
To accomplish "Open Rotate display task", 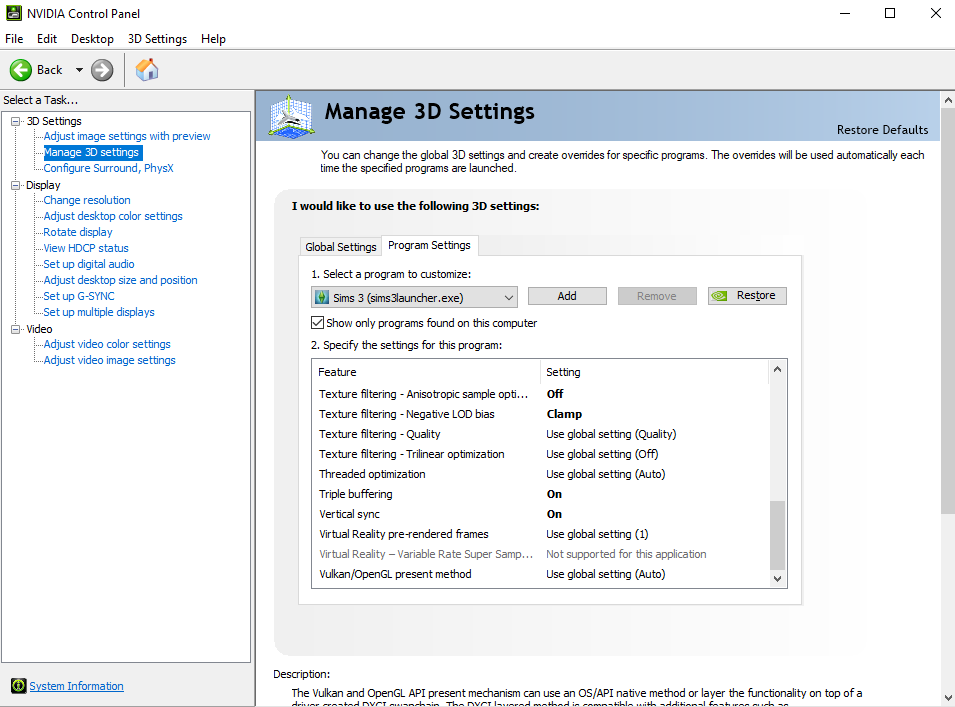I will [x=77, y=232].
